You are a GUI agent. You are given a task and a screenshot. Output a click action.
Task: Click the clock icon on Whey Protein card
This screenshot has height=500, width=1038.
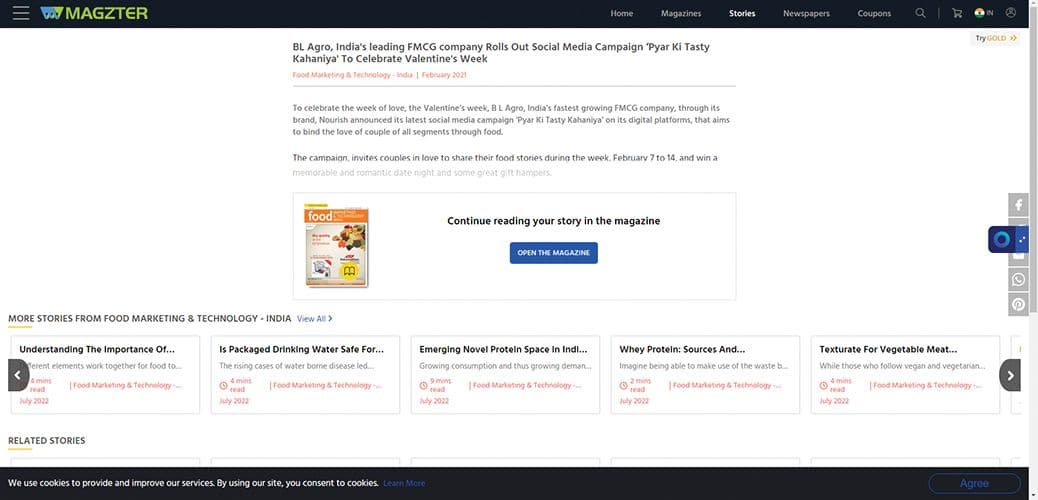tap(623, 385)
